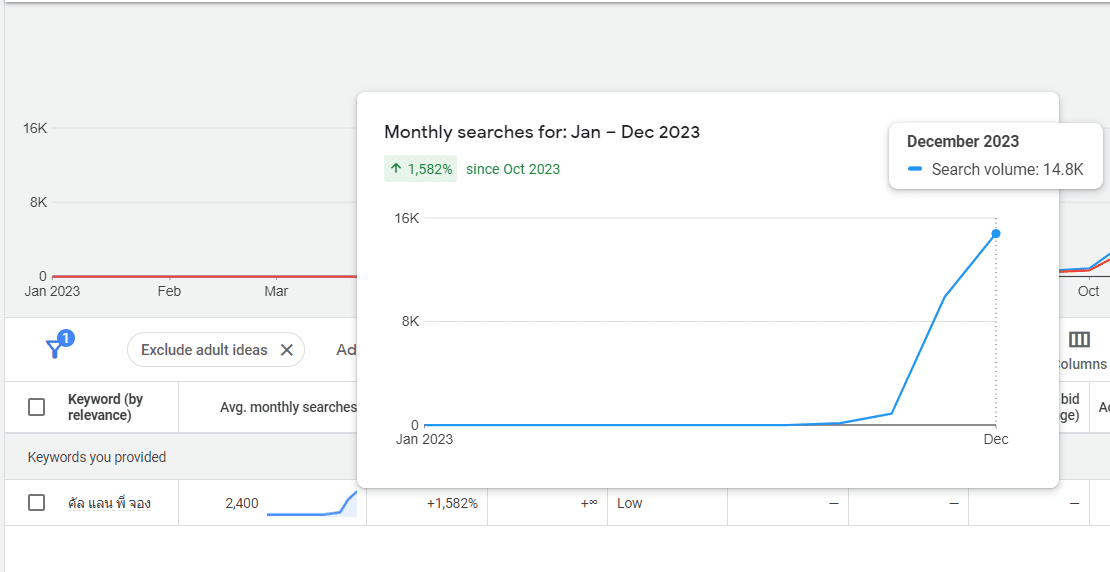
Task: Collapse the Keywords you provided group row
Action: tap(97, 457)
